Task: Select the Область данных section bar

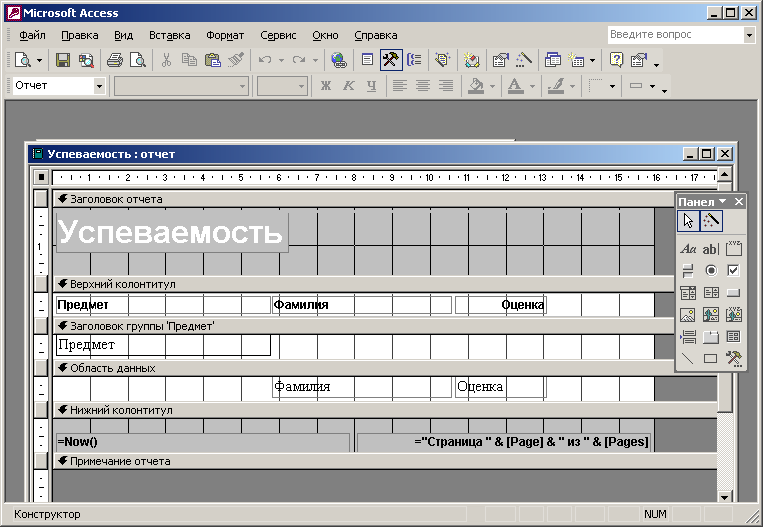Action: coord(363,368)
